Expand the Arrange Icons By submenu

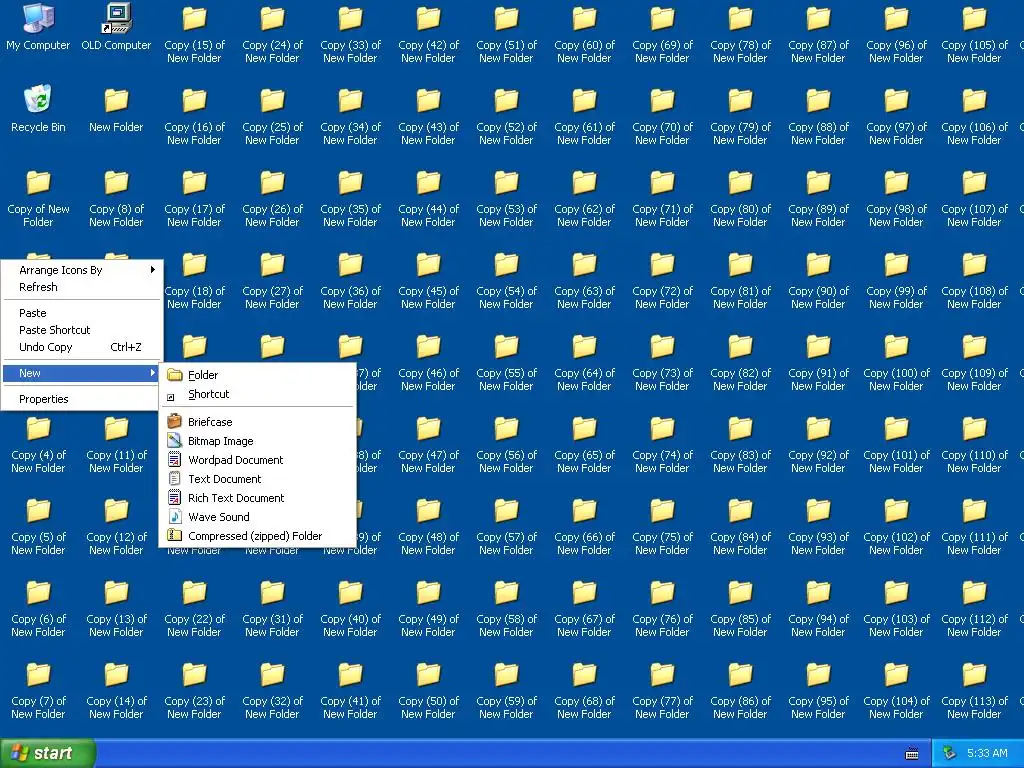[82, 270]
